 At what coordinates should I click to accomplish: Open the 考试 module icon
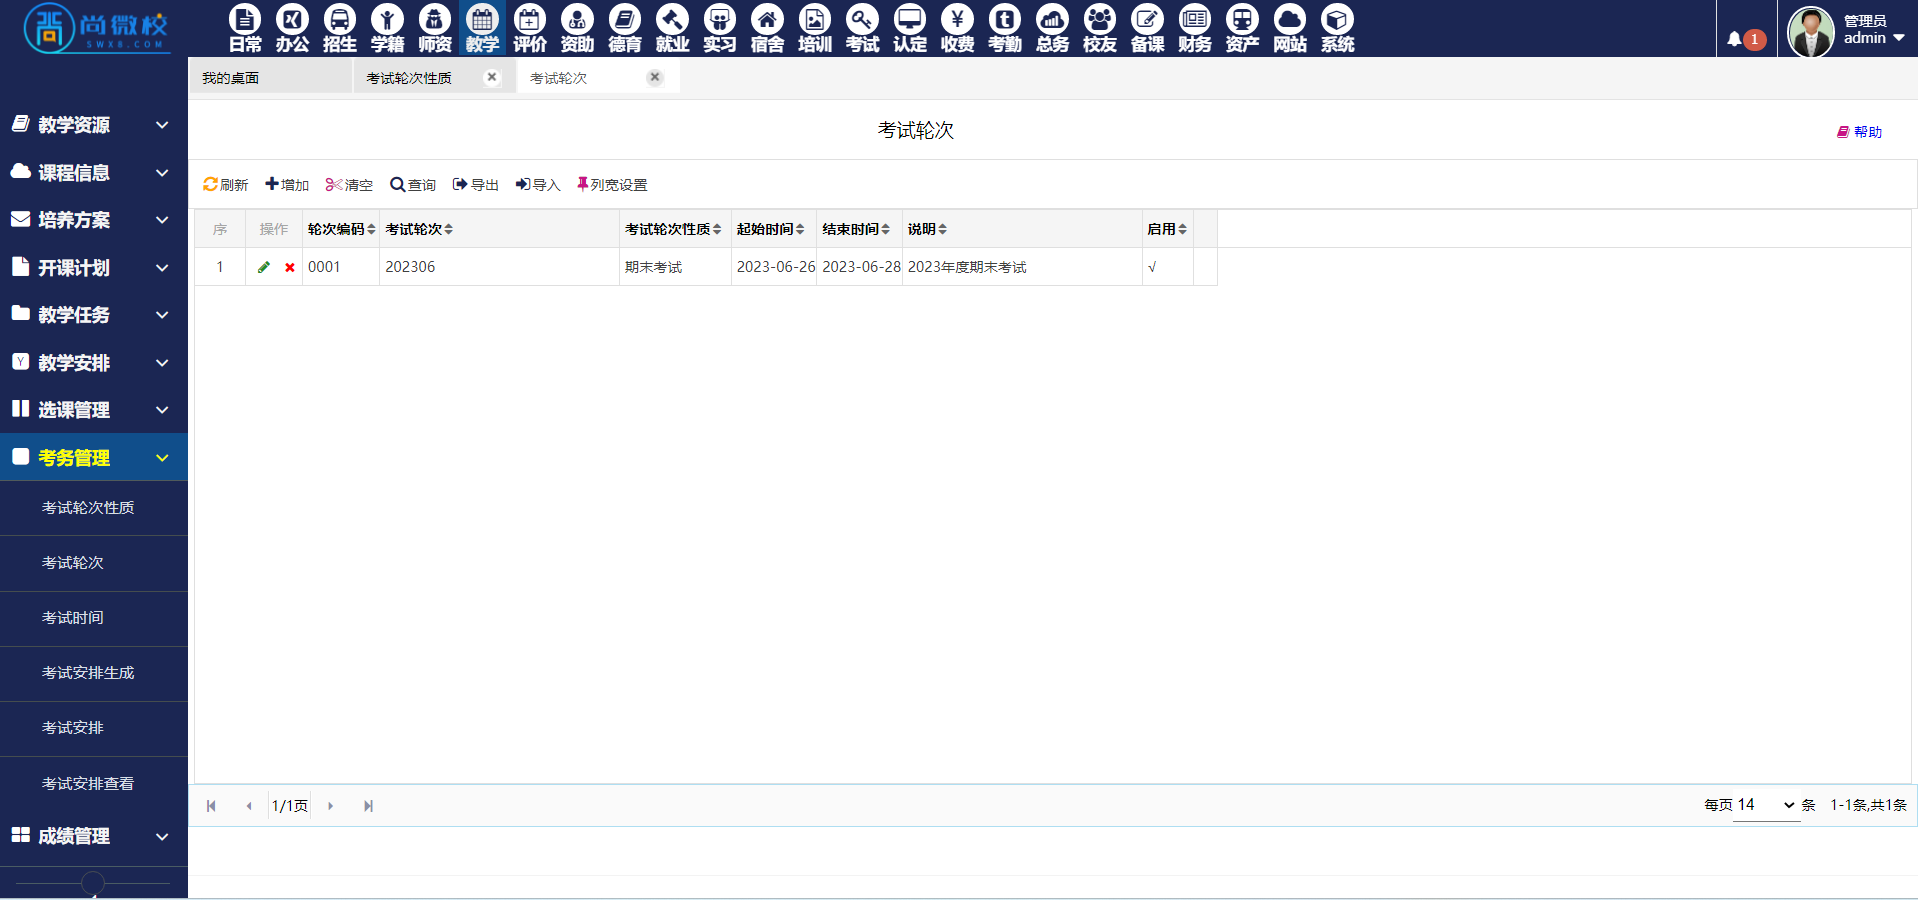pos(862,28)
